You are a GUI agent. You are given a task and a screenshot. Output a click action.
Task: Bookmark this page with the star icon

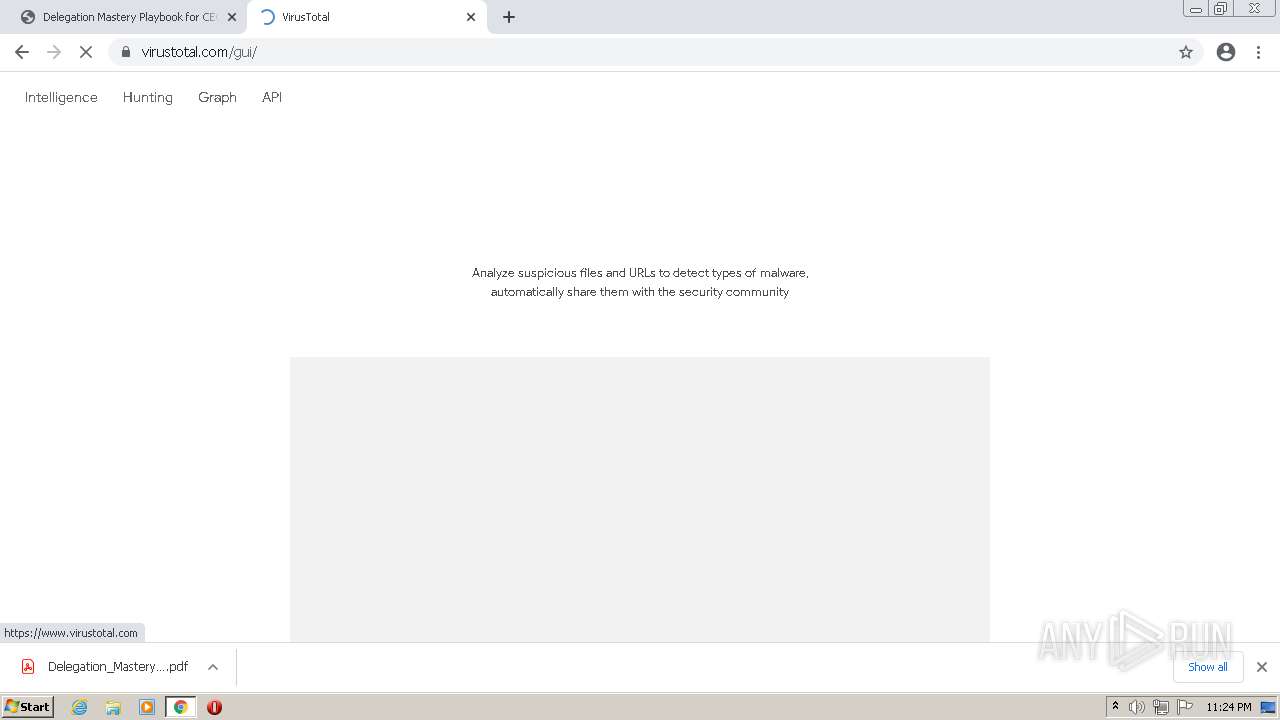coord(1186,52)
